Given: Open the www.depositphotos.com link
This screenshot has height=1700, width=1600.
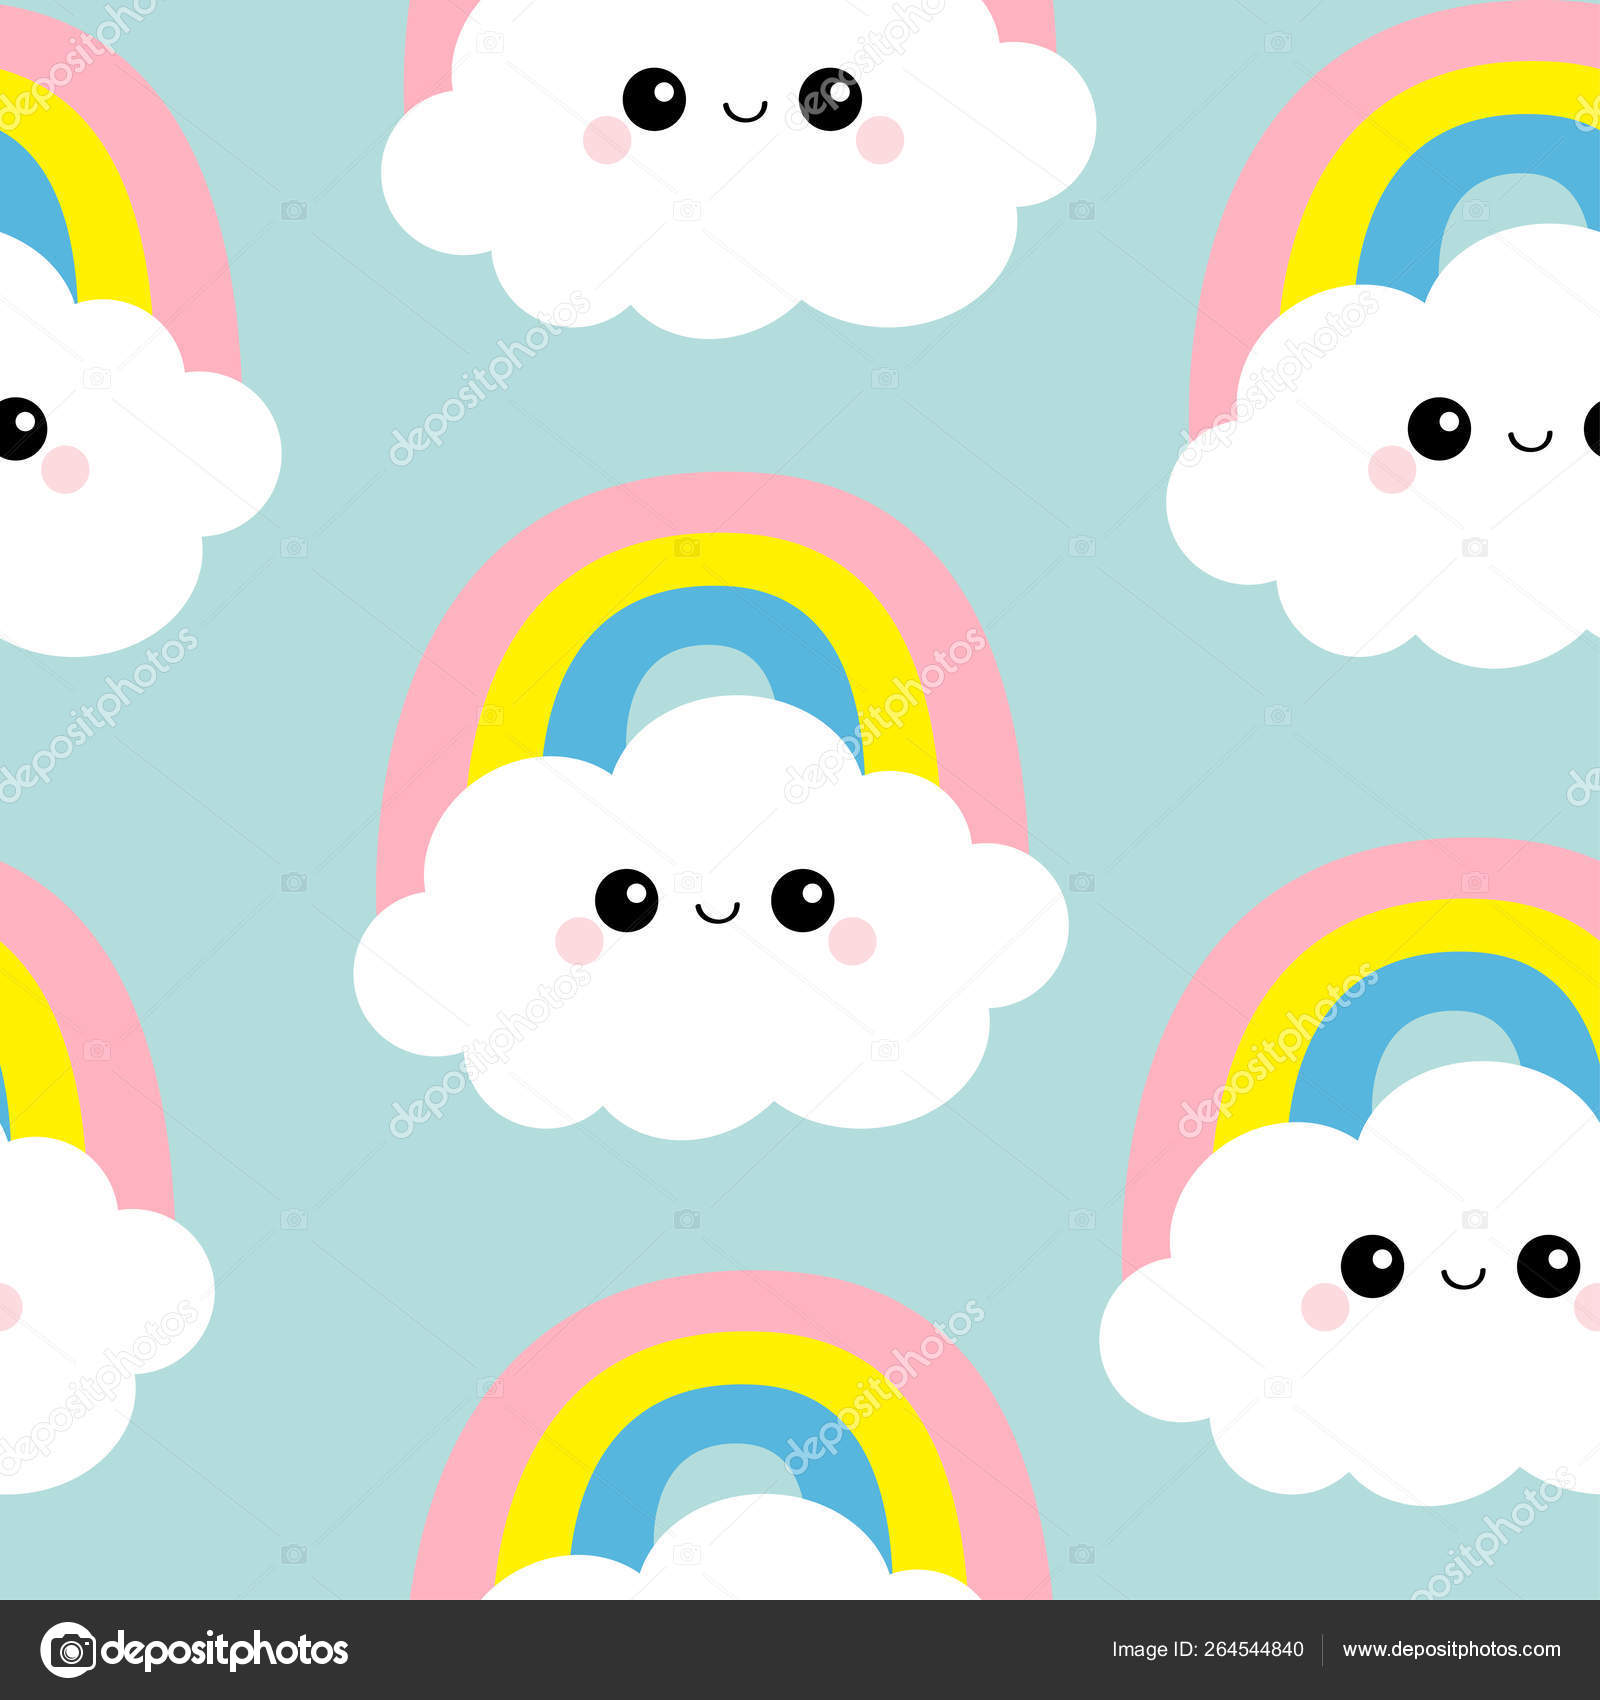Looking at the screenshot, I should pyautogui.click(x=1451, y=1650).
